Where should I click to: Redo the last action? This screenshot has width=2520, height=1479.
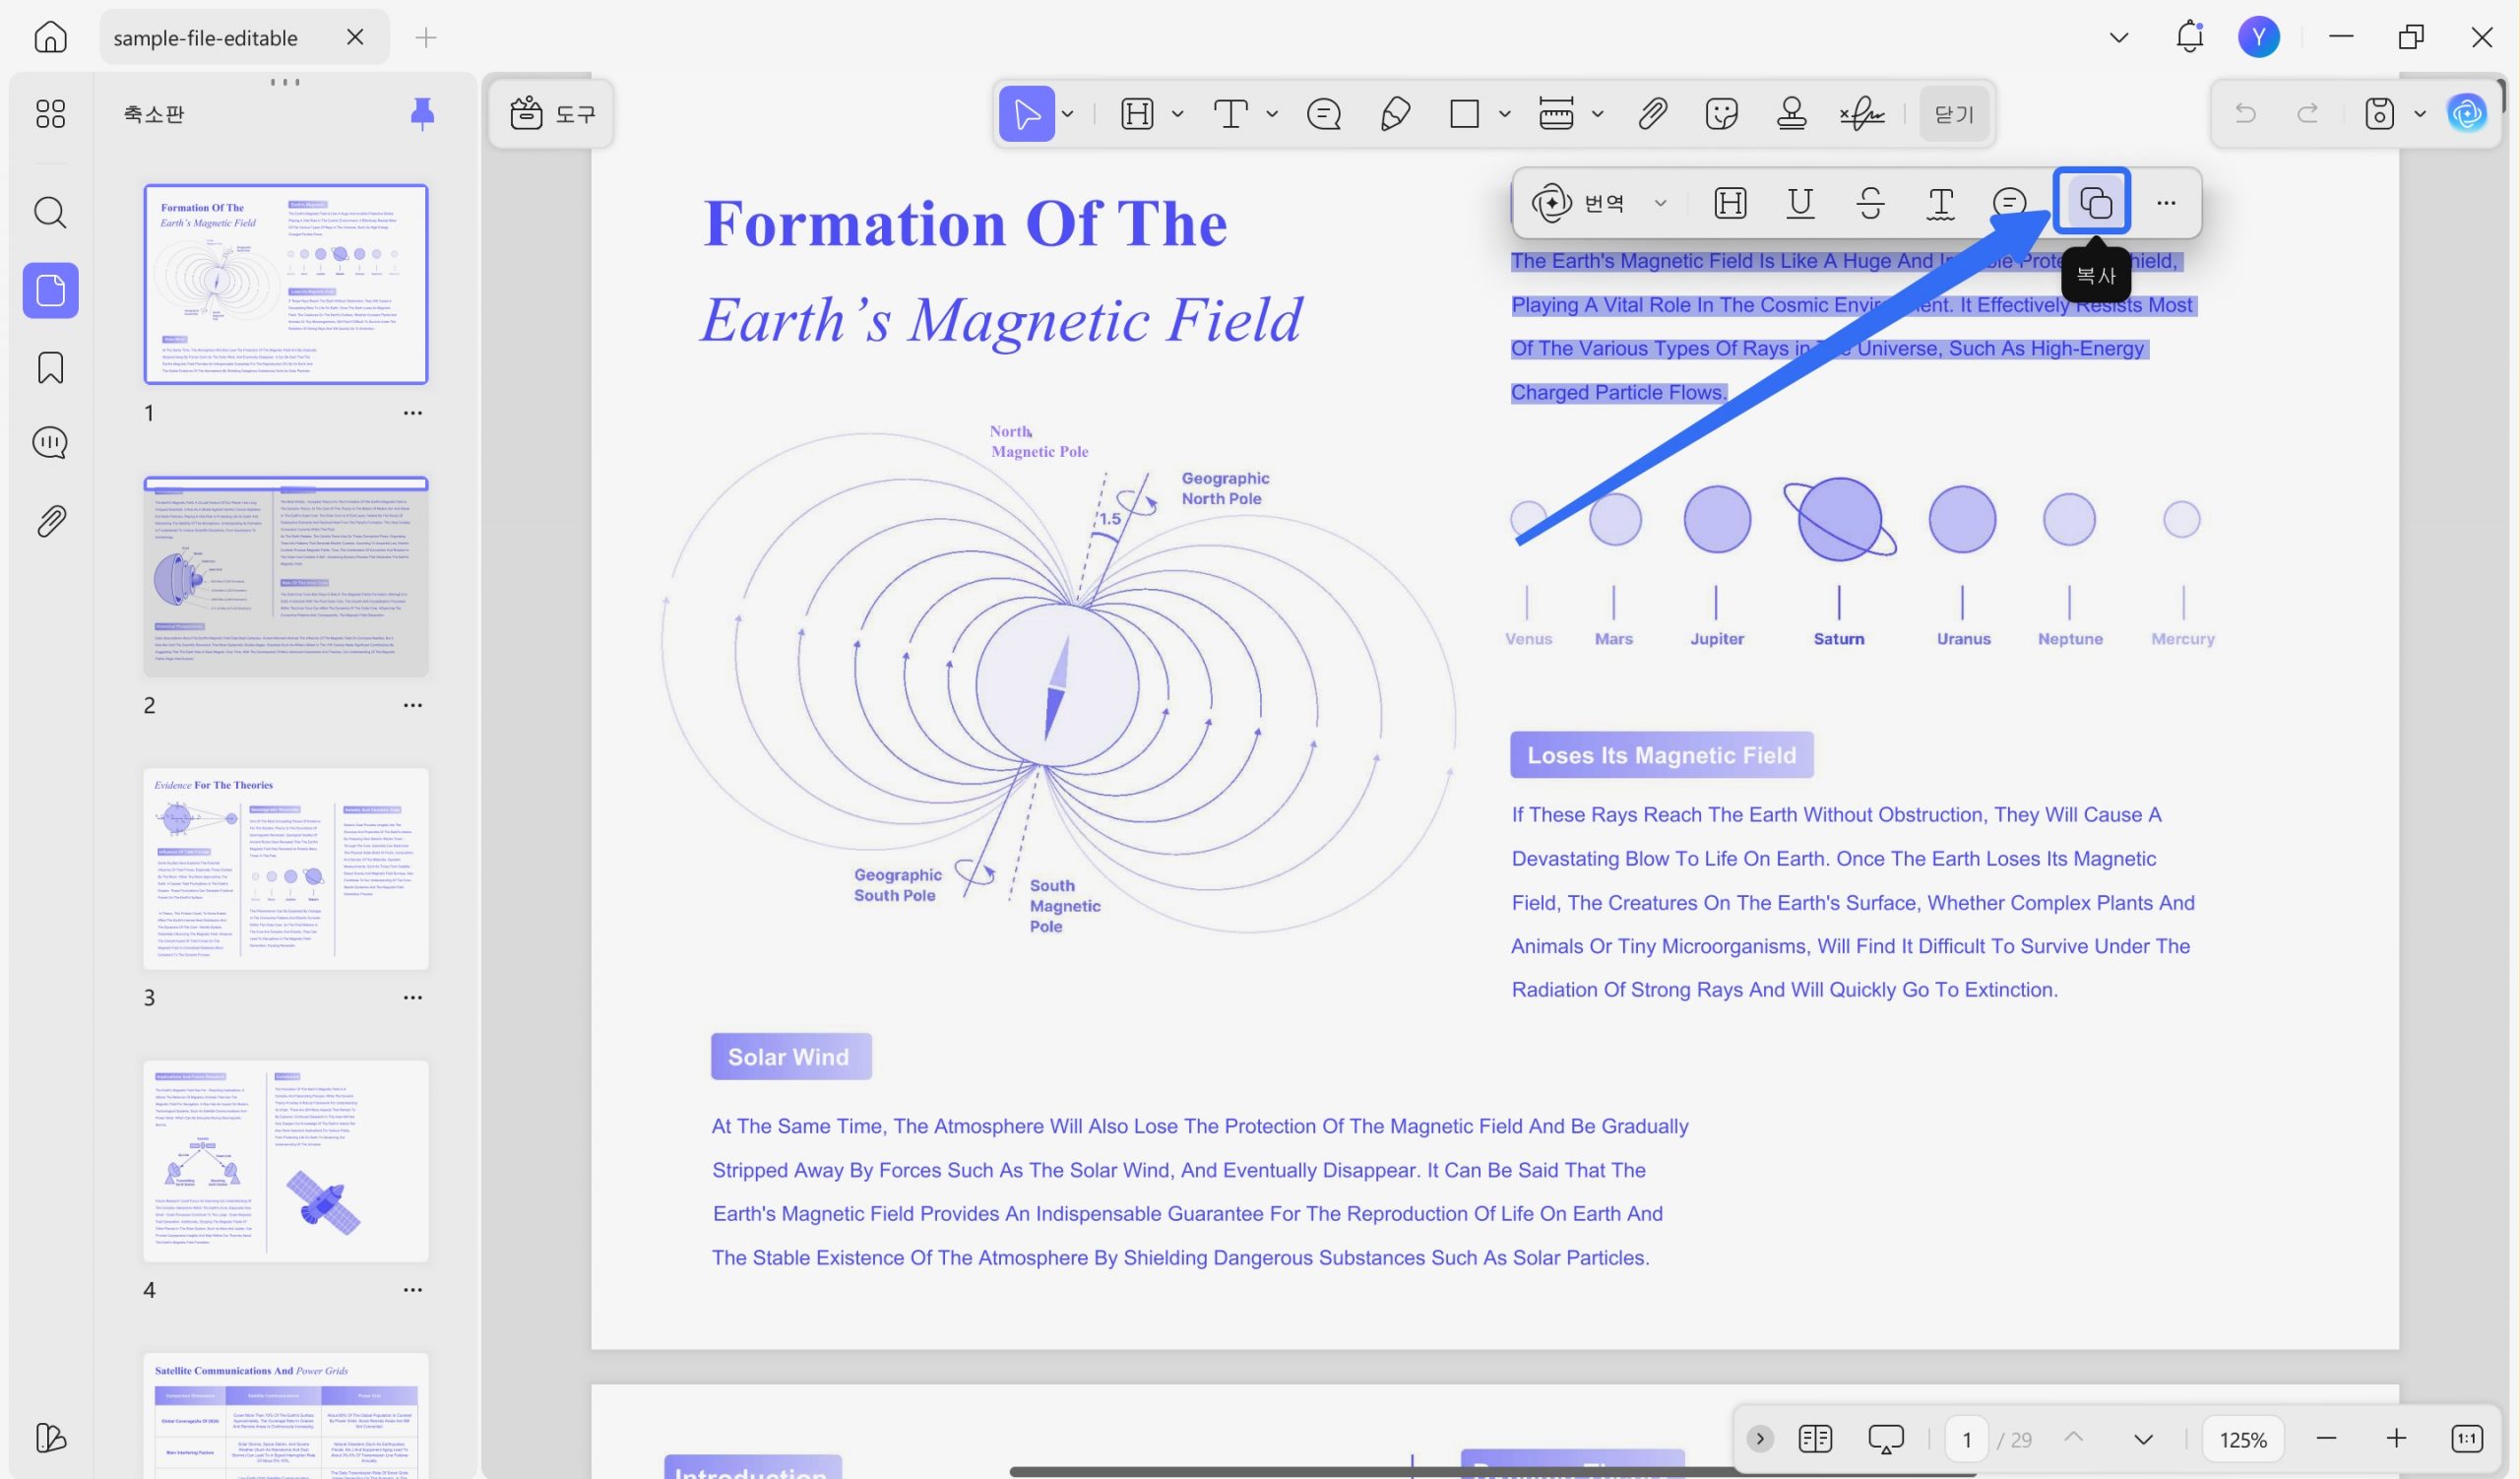pyautogui.click(x=2308, y=114)
